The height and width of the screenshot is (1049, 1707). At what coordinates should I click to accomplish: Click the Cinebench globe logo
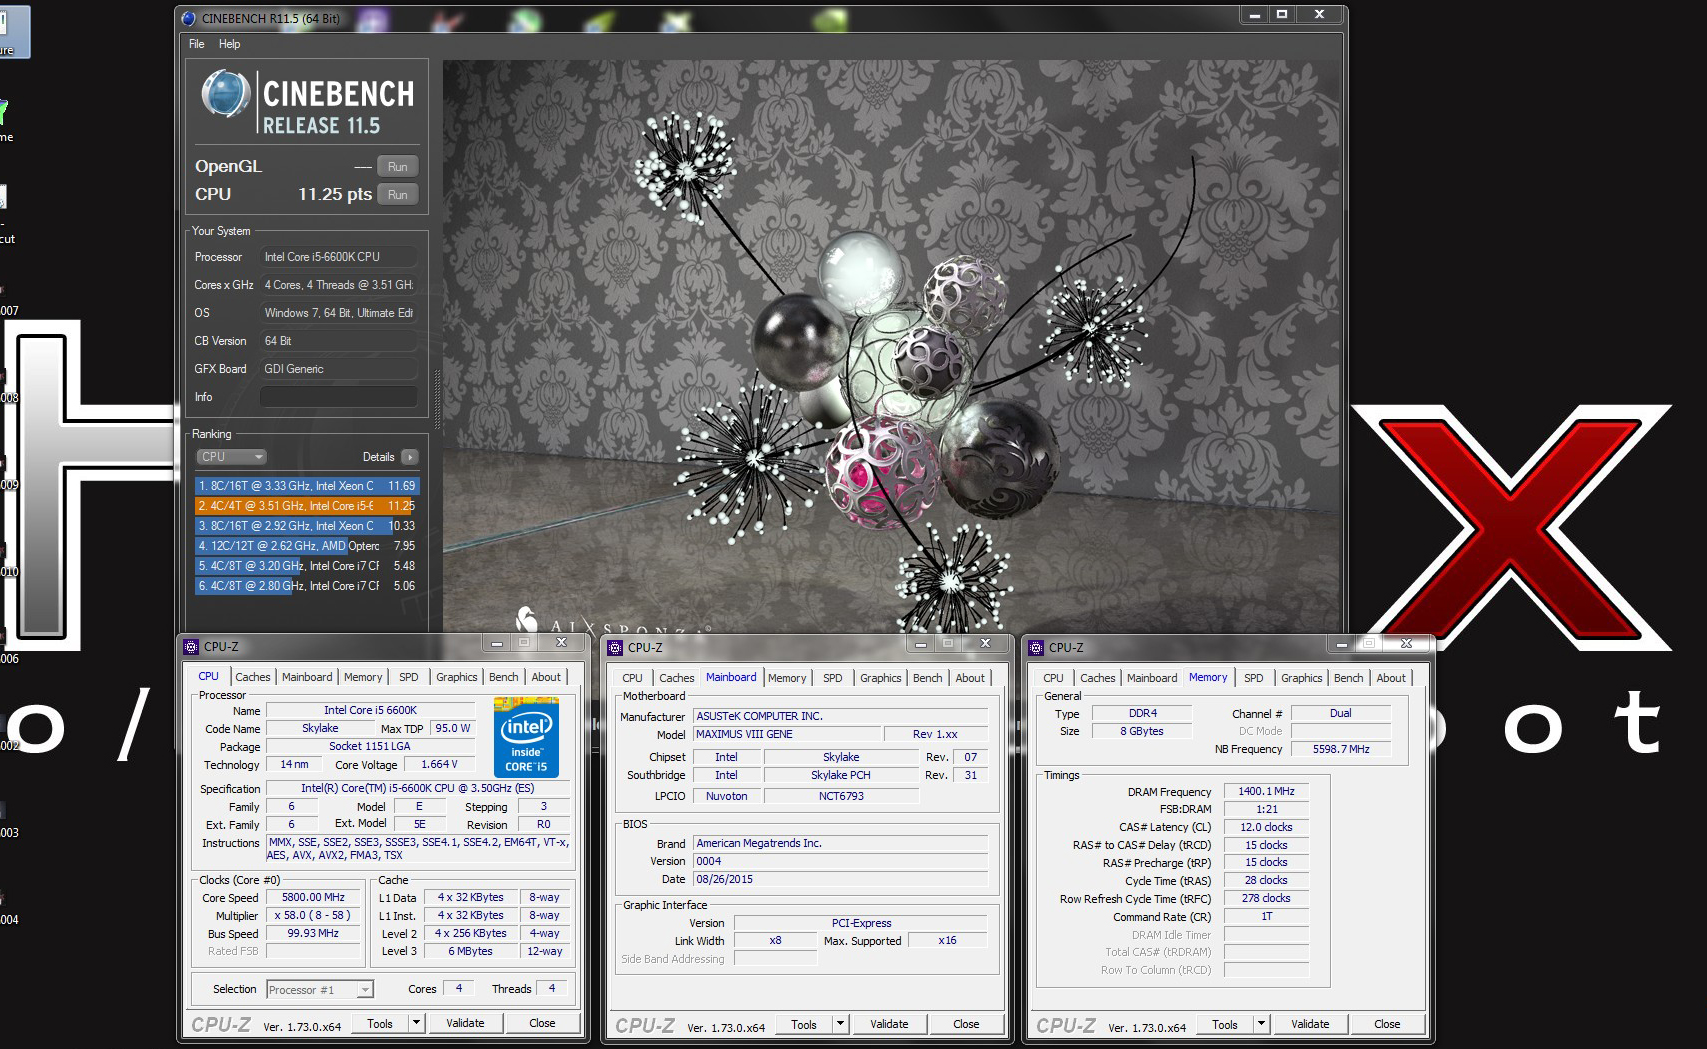[x=226, y=94]
